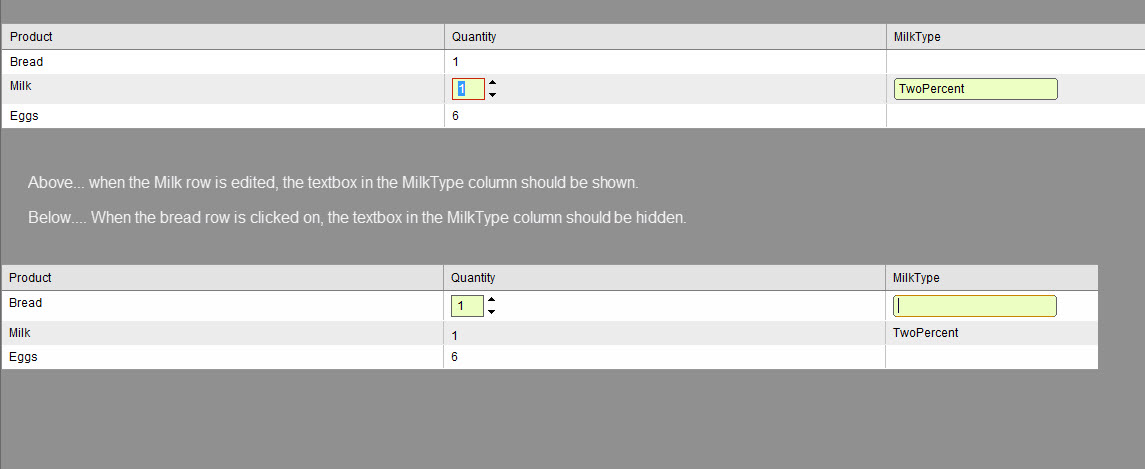
Task: Click the empty MilkType textbox in lower grid
Action: [974, 306]
